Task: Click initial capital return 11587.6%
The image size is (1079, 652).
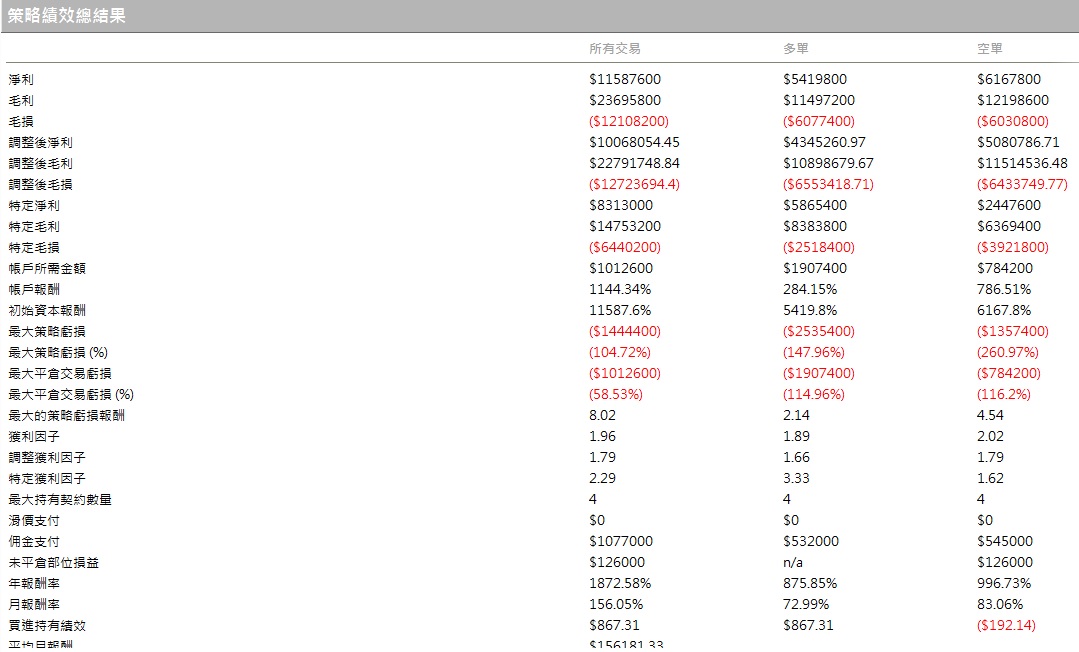Action: point(620,311)
